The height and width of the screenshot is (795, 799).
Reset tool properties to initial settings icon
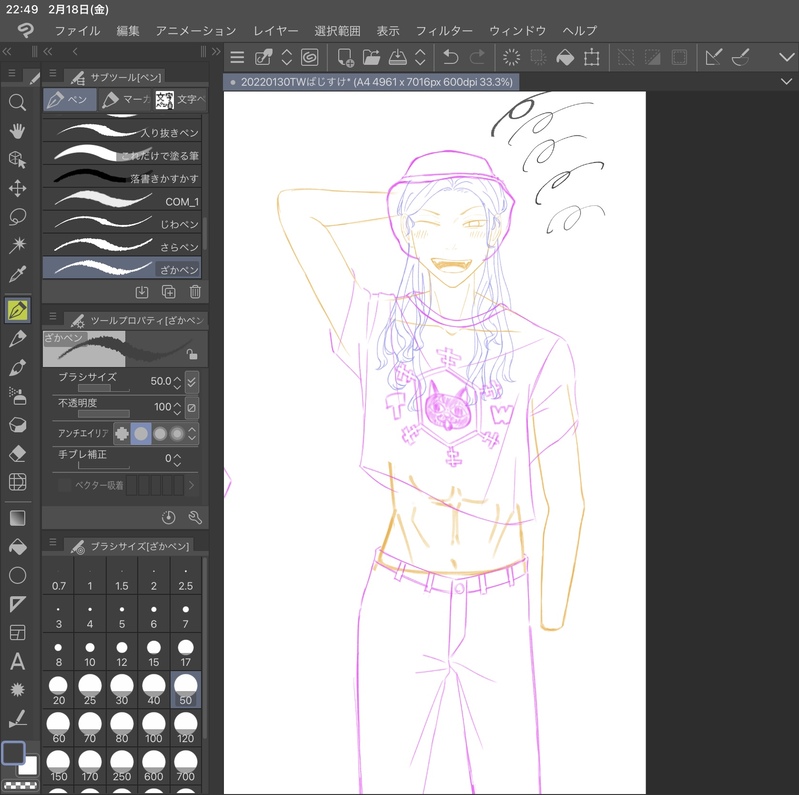168,517
